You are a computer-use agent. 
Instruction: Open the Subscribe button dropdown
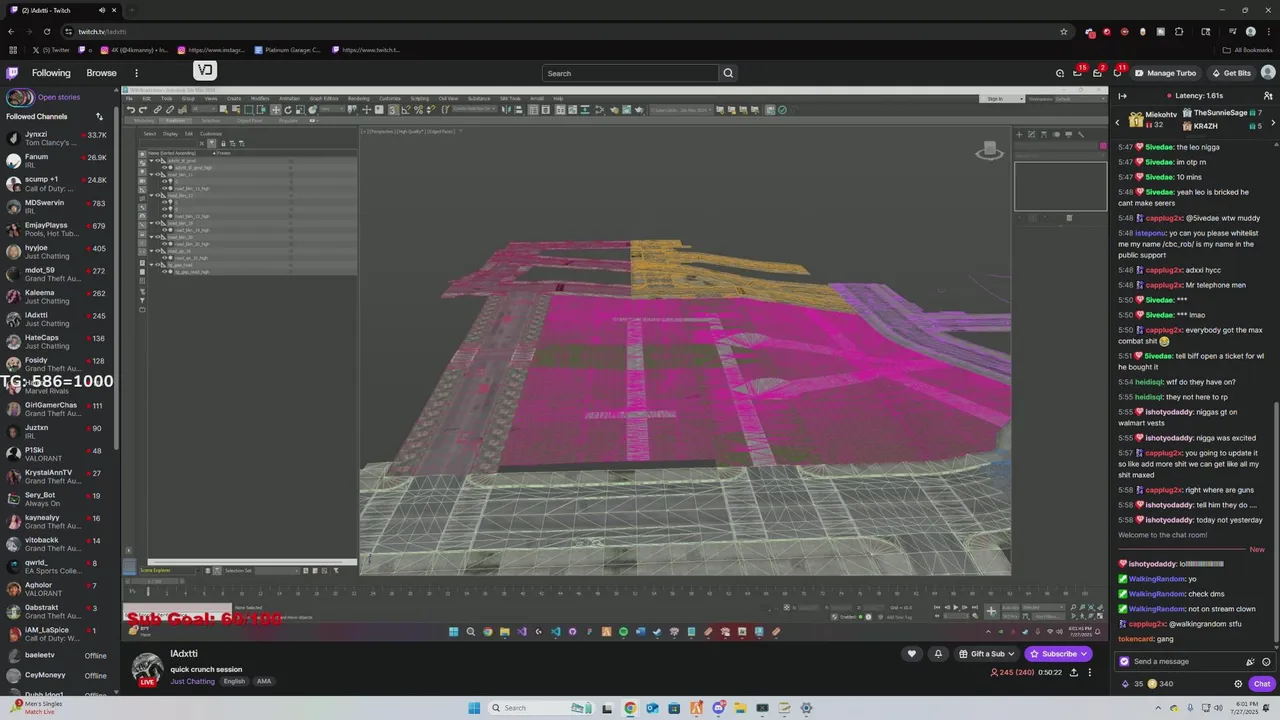click(1084, 654)
